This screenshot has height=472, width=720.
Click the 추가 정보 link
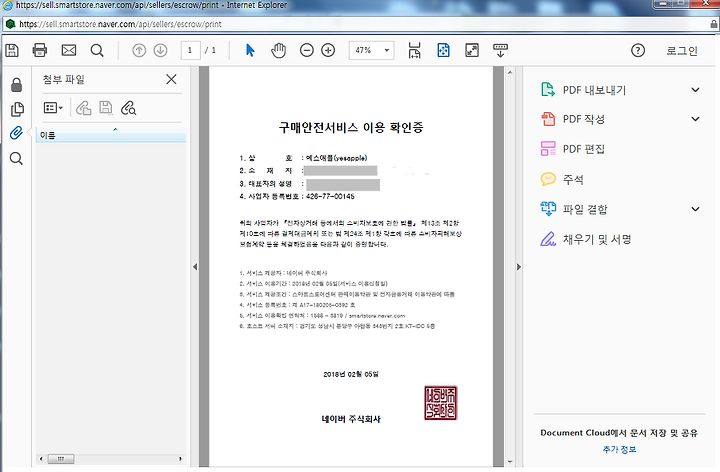[x=619, y=450]
